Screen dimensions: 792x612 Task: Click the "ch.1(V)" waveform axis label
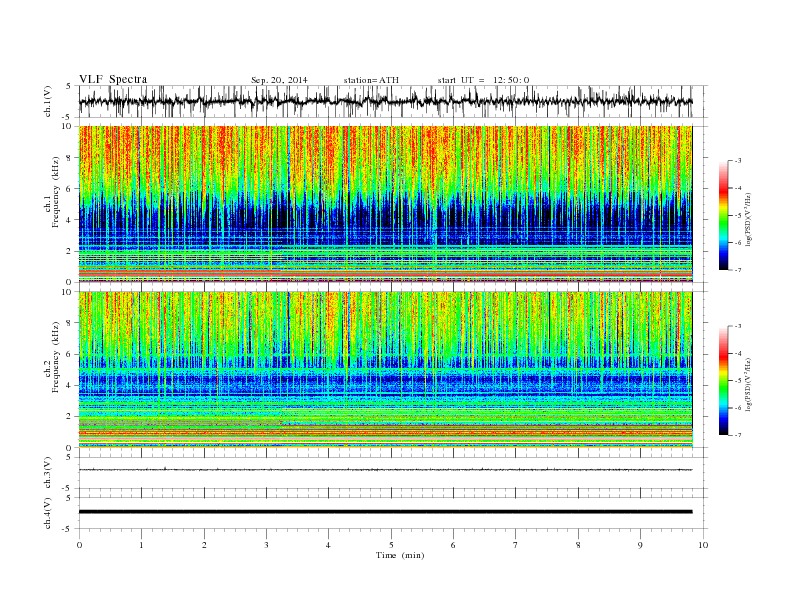48,101
